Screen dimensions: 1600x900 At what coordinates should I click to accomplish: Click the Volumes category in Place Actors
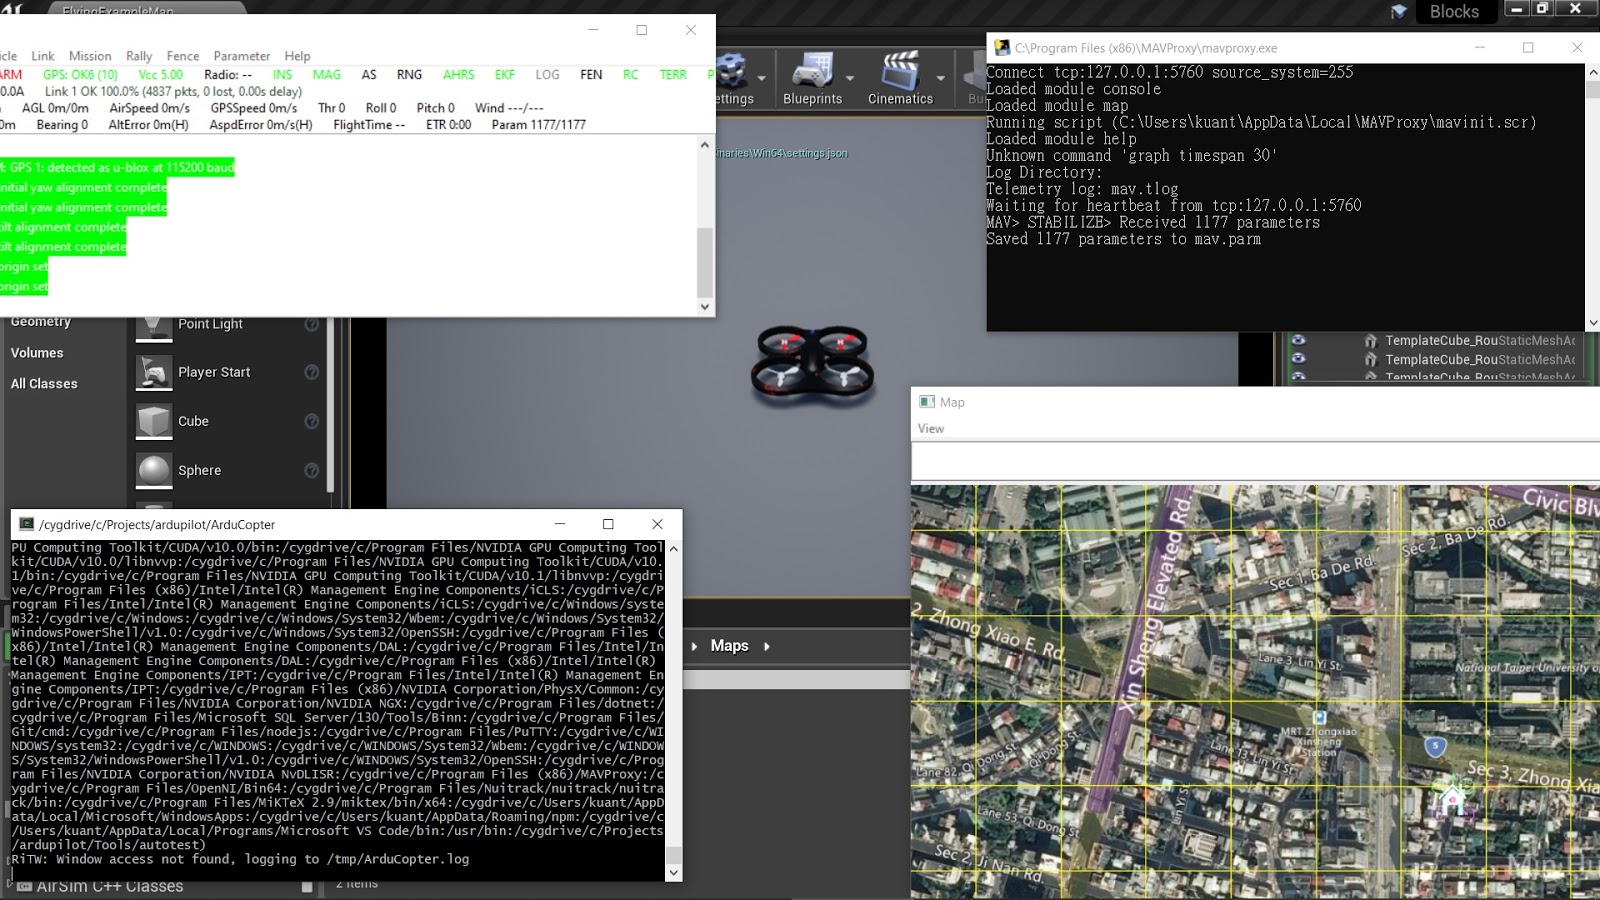tap(37, 352)
